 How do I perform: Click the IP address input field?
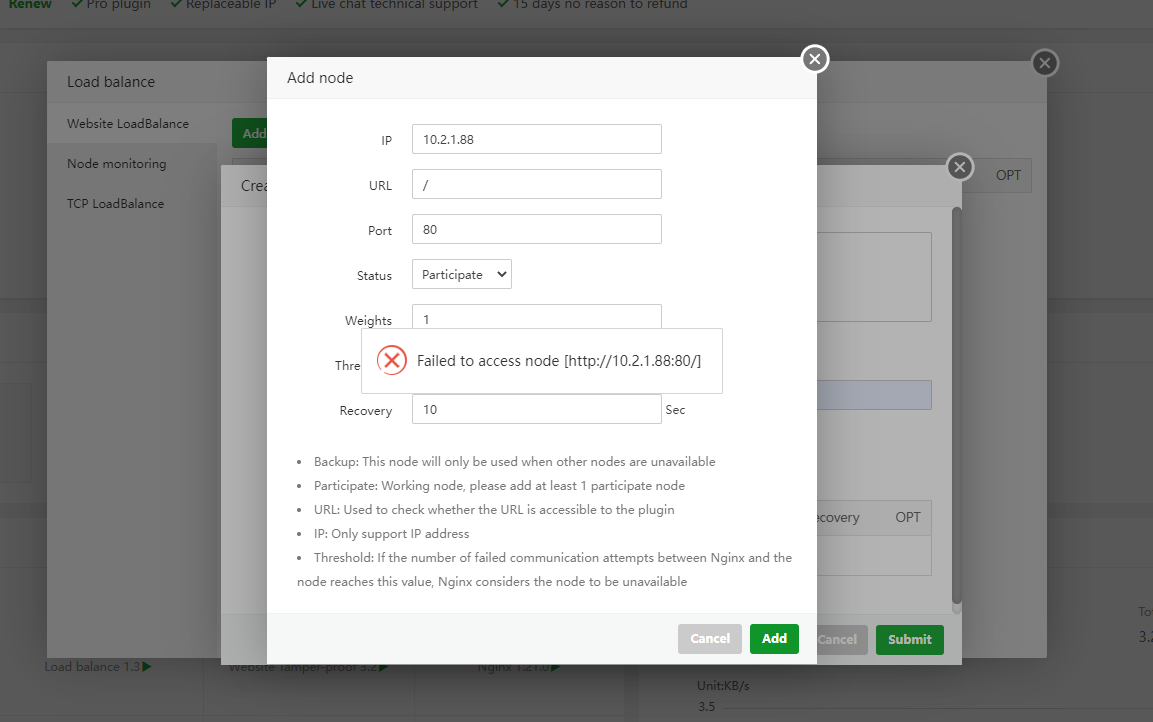tap(536, 138)
